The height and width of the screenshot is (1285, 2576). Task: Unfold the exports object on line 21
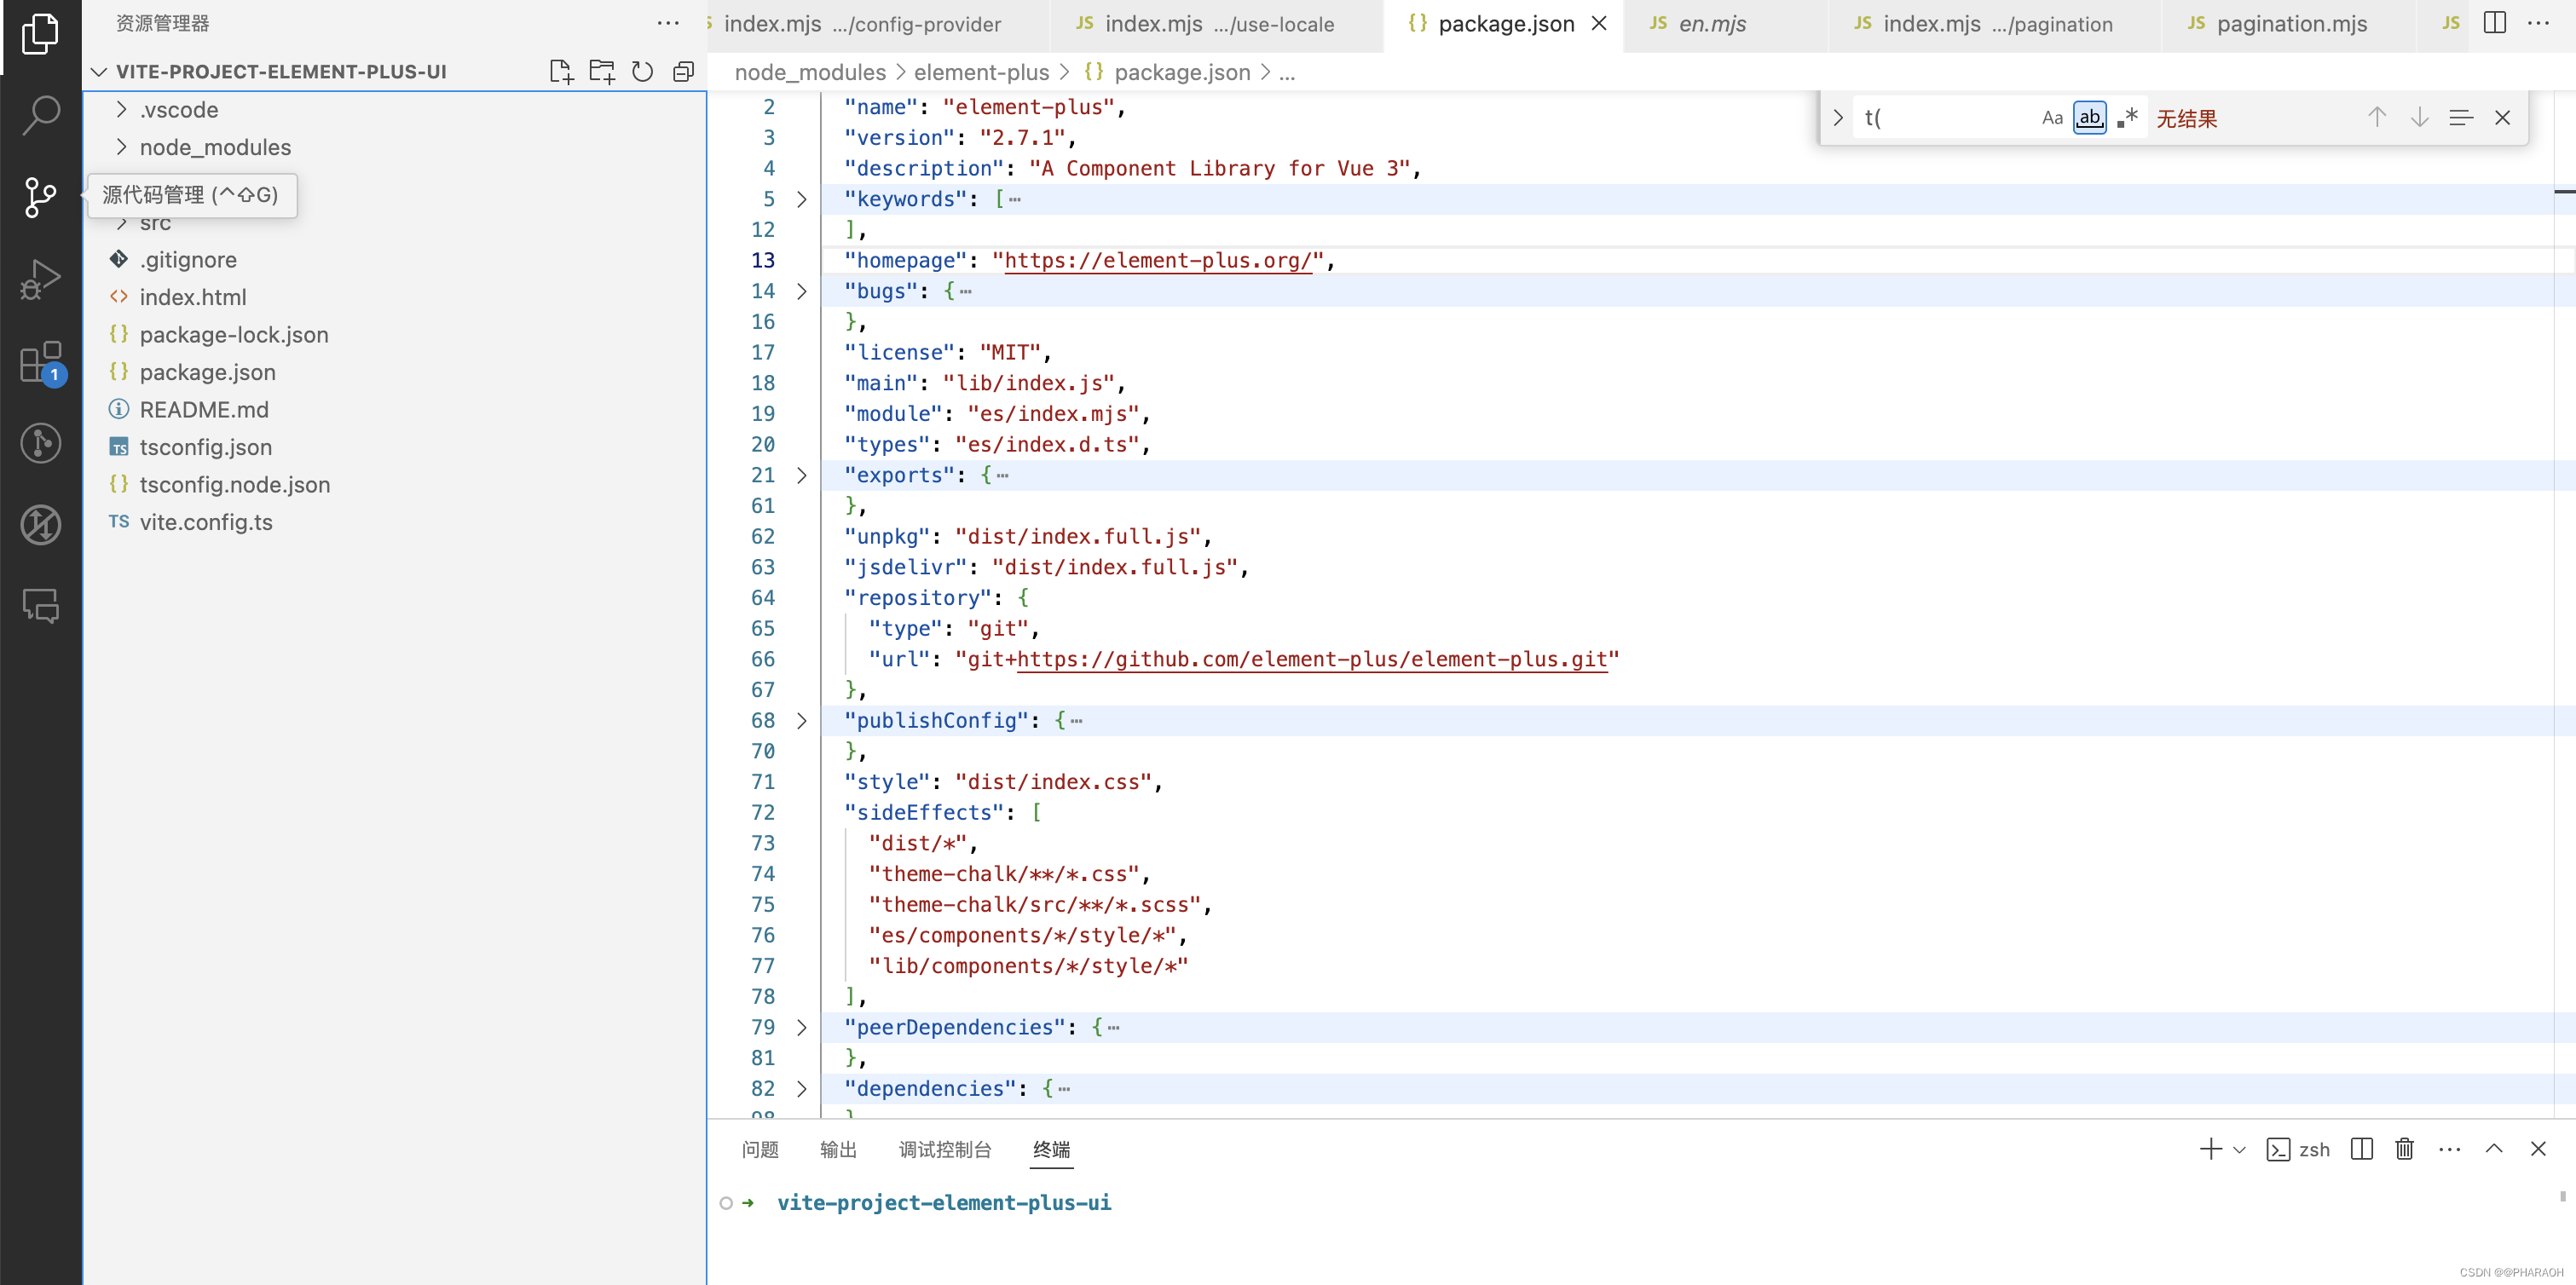[801, 475]
